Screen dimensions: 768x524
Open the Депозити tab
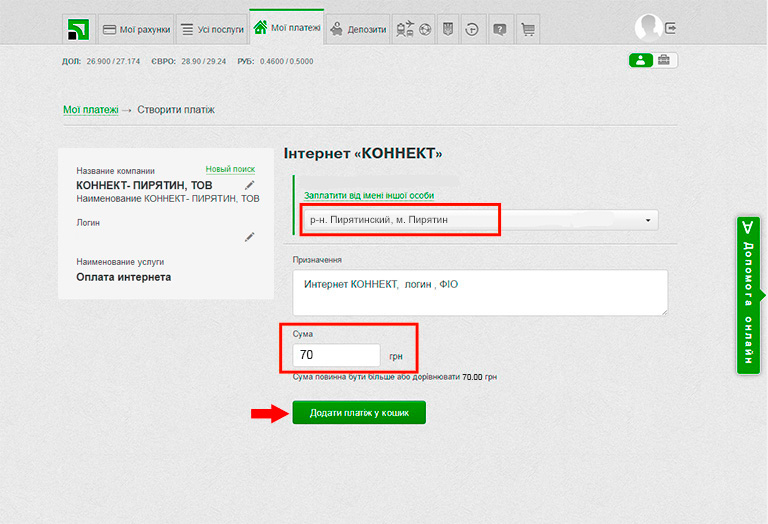tap(358, 29)
